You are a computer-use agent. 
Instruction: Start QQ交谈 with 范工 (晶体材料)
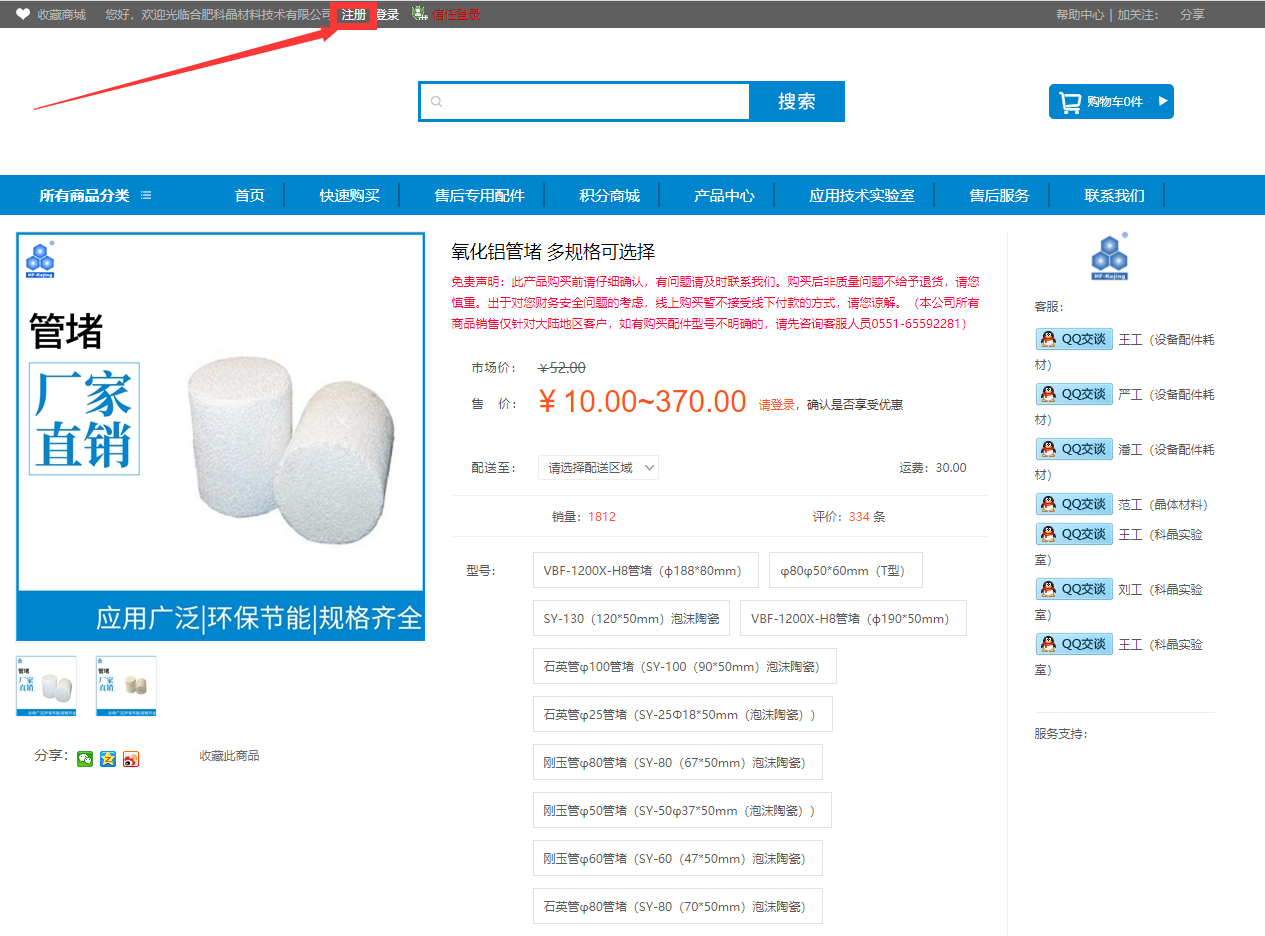pyautogui.click(x=1074, y=504)
